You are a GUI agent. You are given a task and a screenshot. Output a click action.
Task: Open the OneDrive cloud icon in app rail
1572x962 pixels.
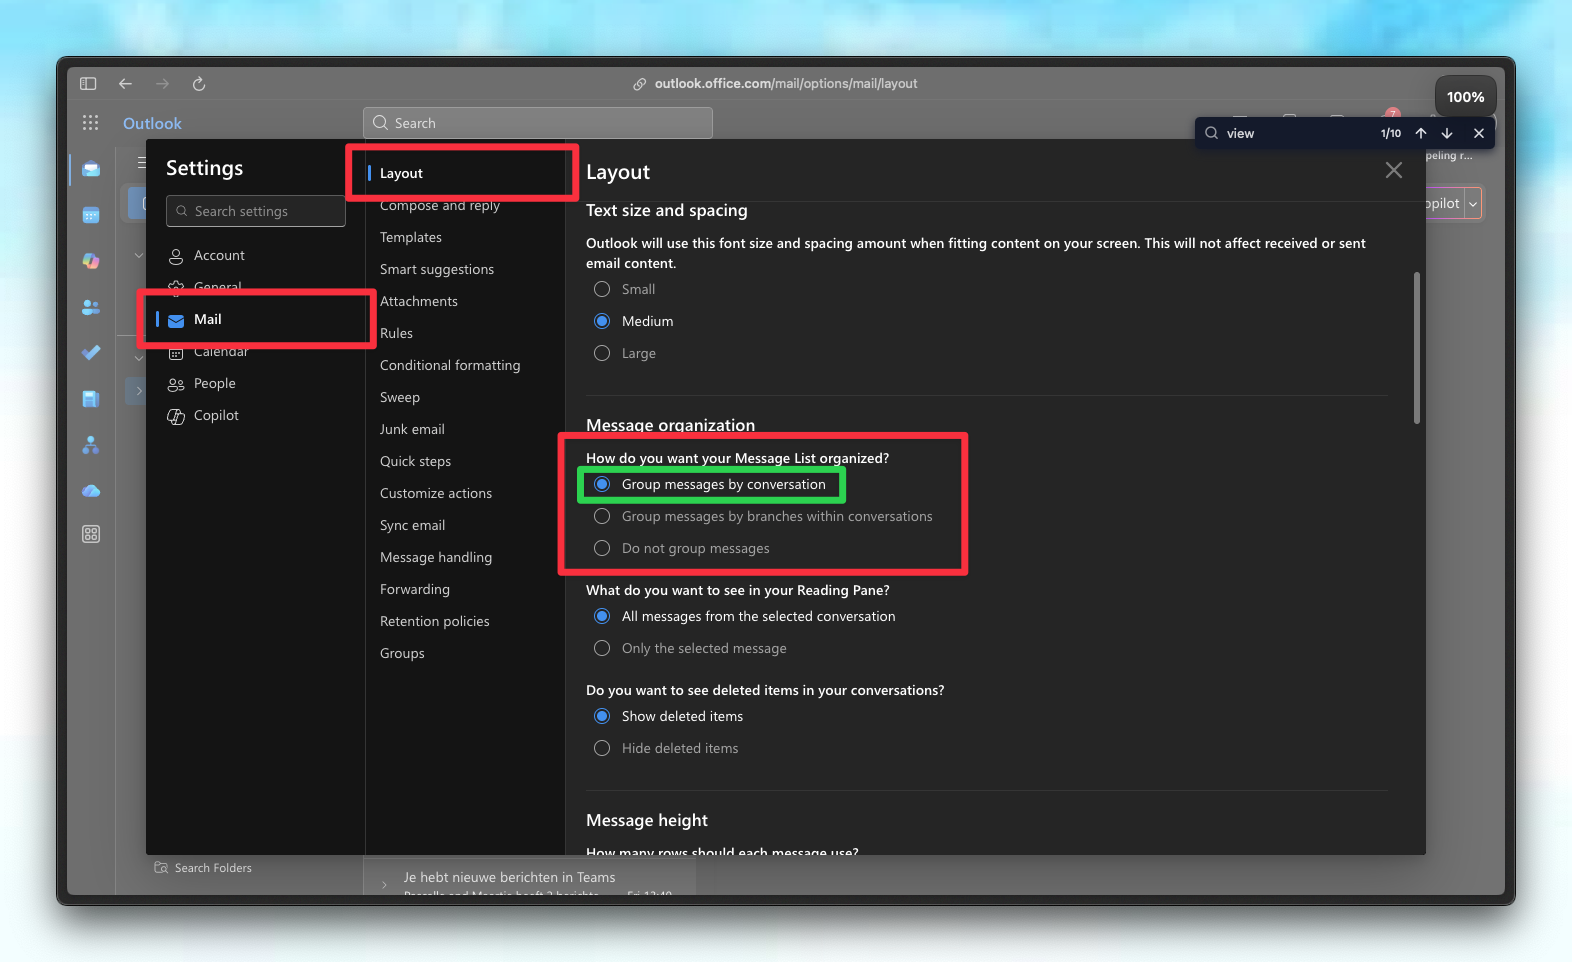pyautogui.click(x=91, y=491)
